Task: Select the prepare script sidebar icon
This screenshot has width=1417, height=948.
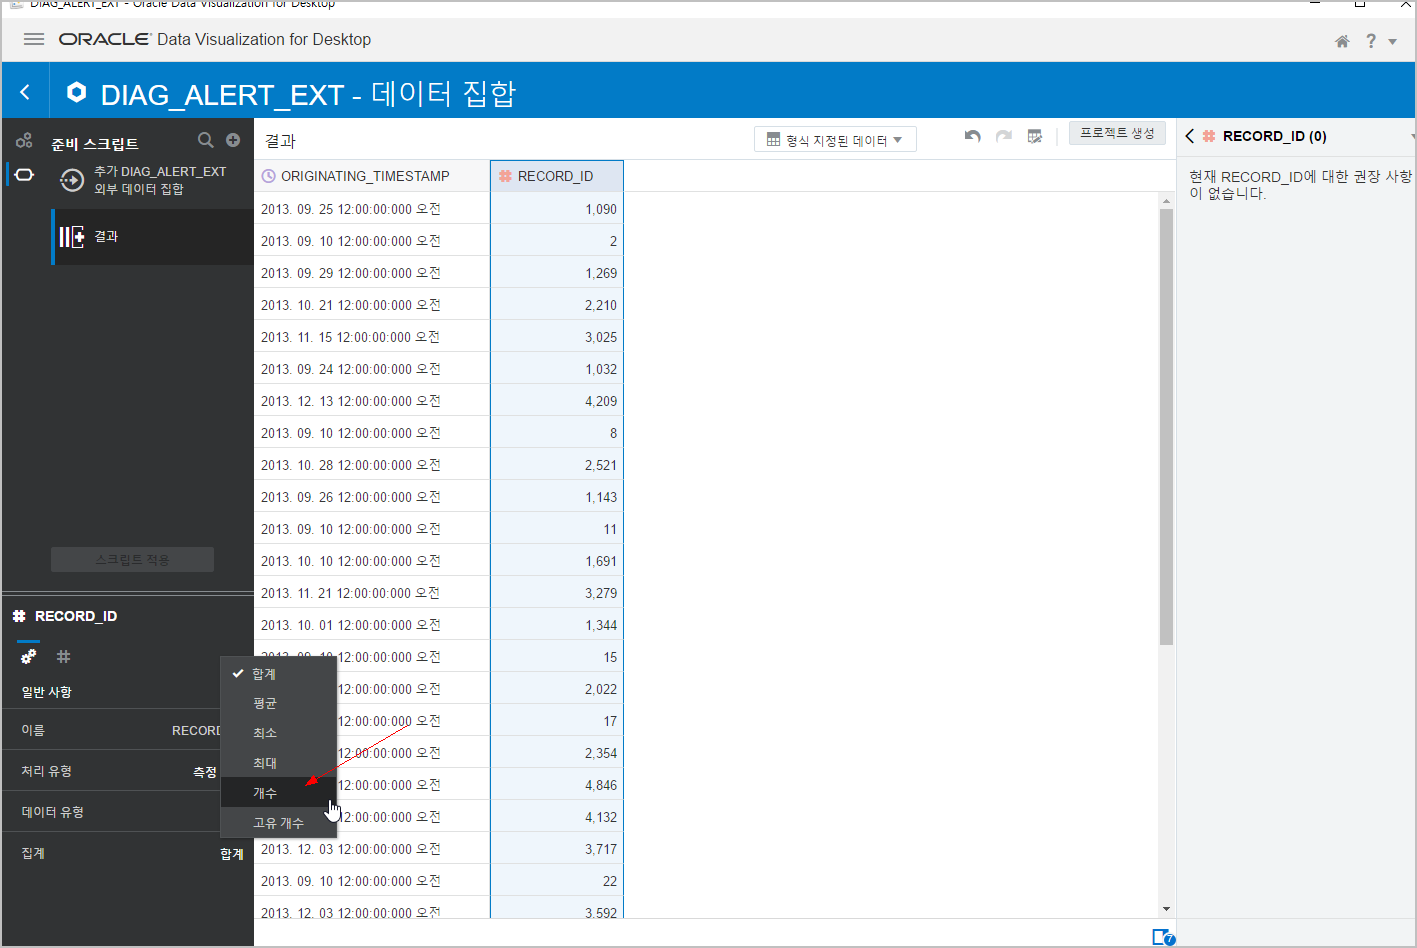Action: (24, 175)
